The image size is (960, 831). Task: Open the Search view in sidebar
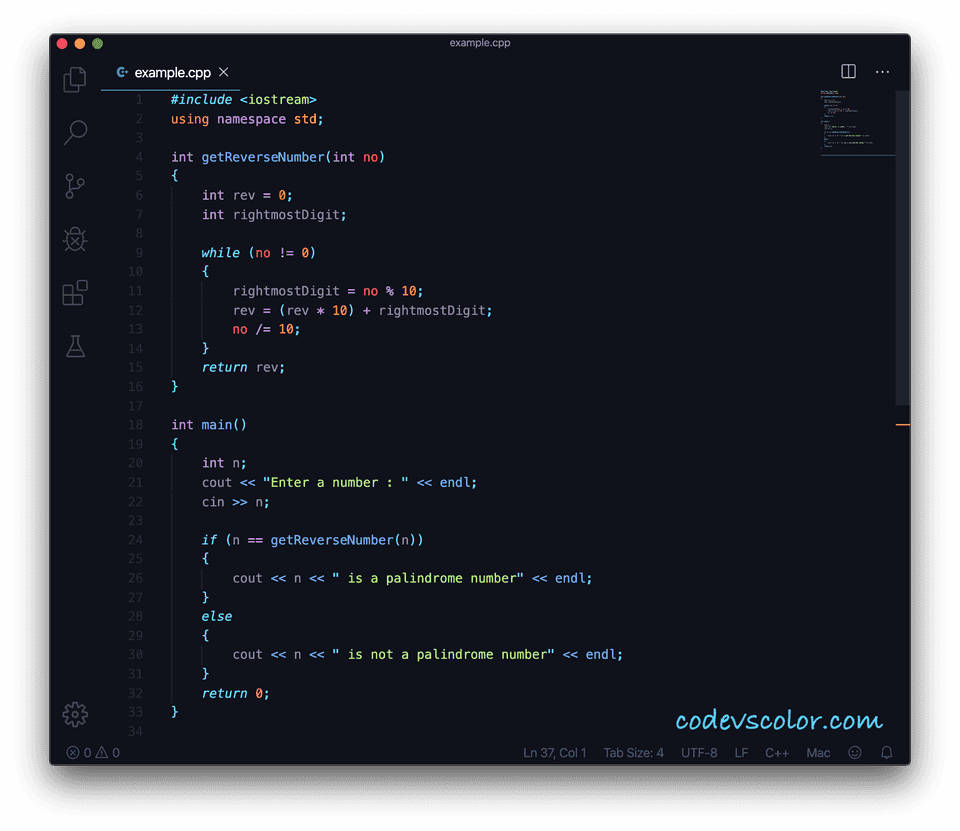75,132
